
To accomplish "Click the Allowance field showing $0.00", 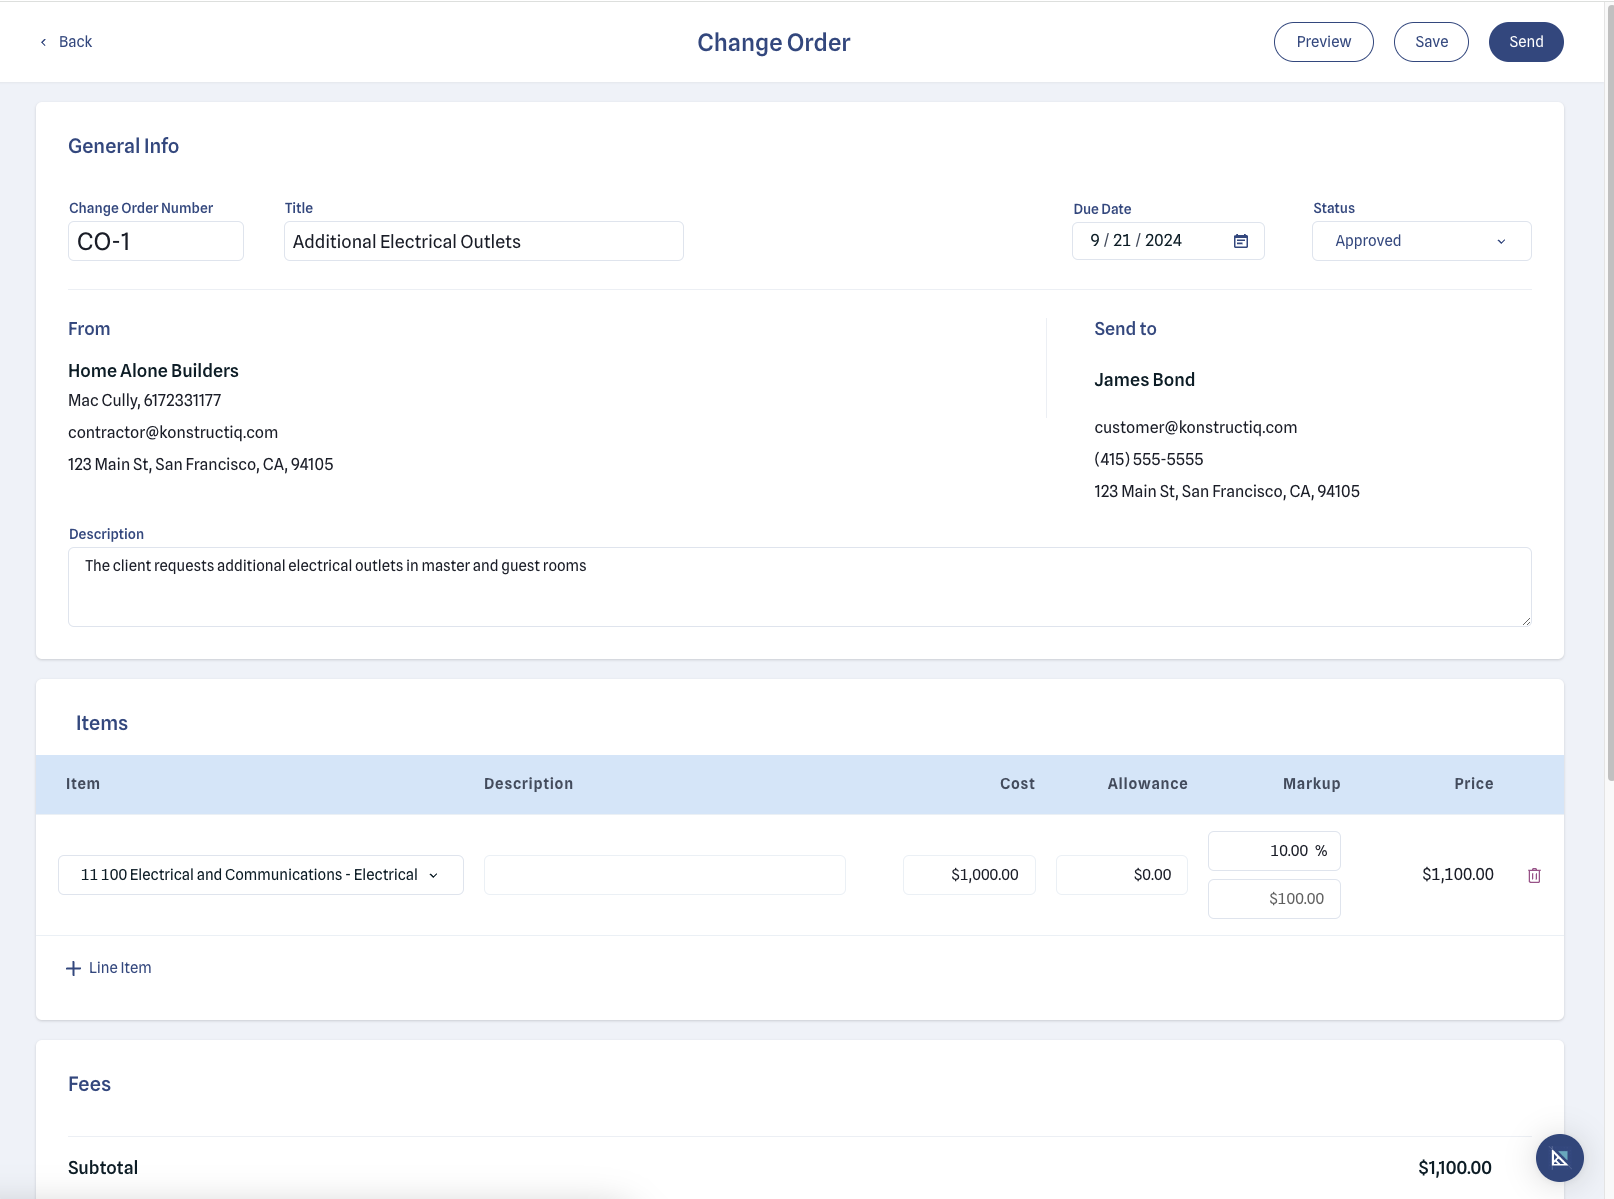I will coord(1121,874).
